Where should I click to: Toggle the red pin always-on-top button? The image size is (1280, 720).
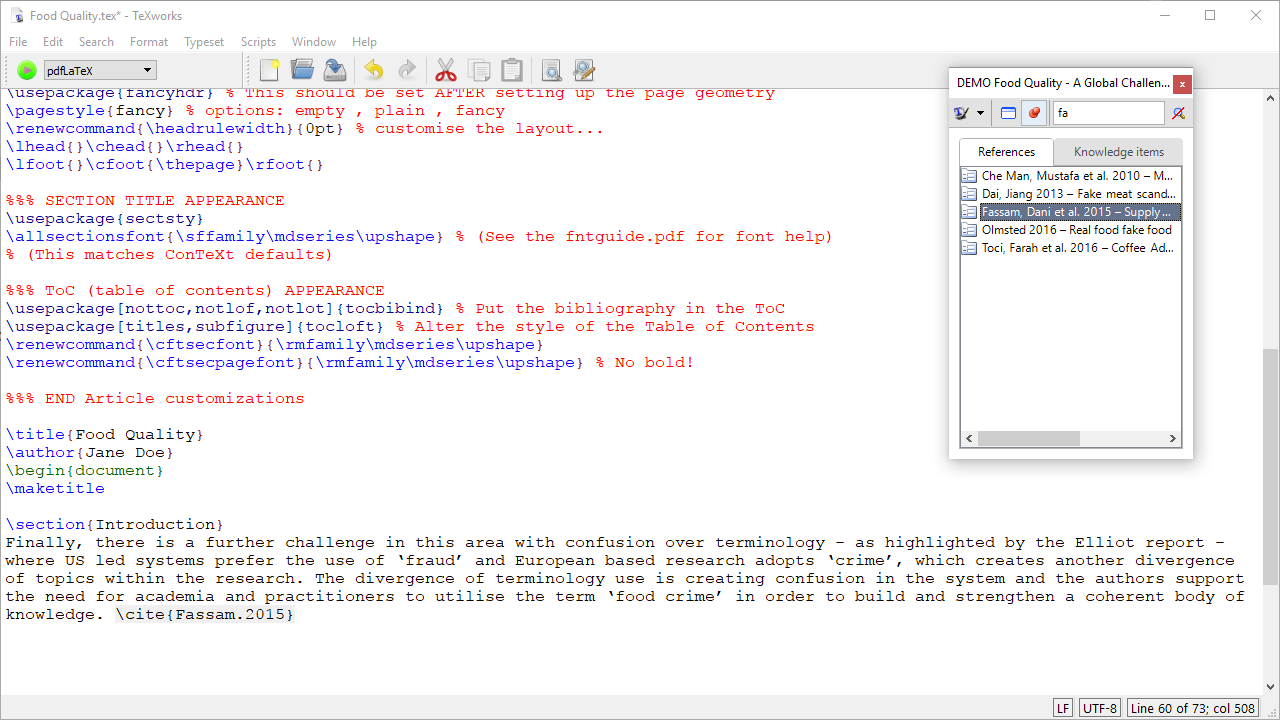pyautogui.click(x=1034, y=113)
